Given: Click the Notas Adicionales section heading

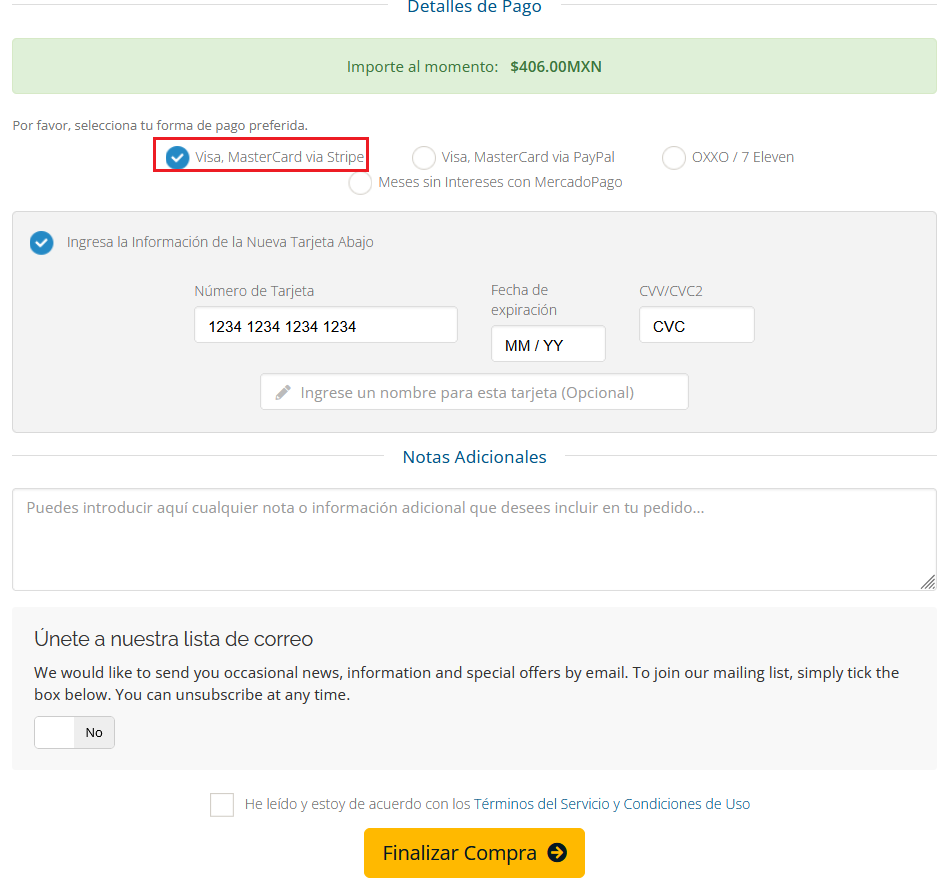Looking at the screenshot, I should point(474,457).
